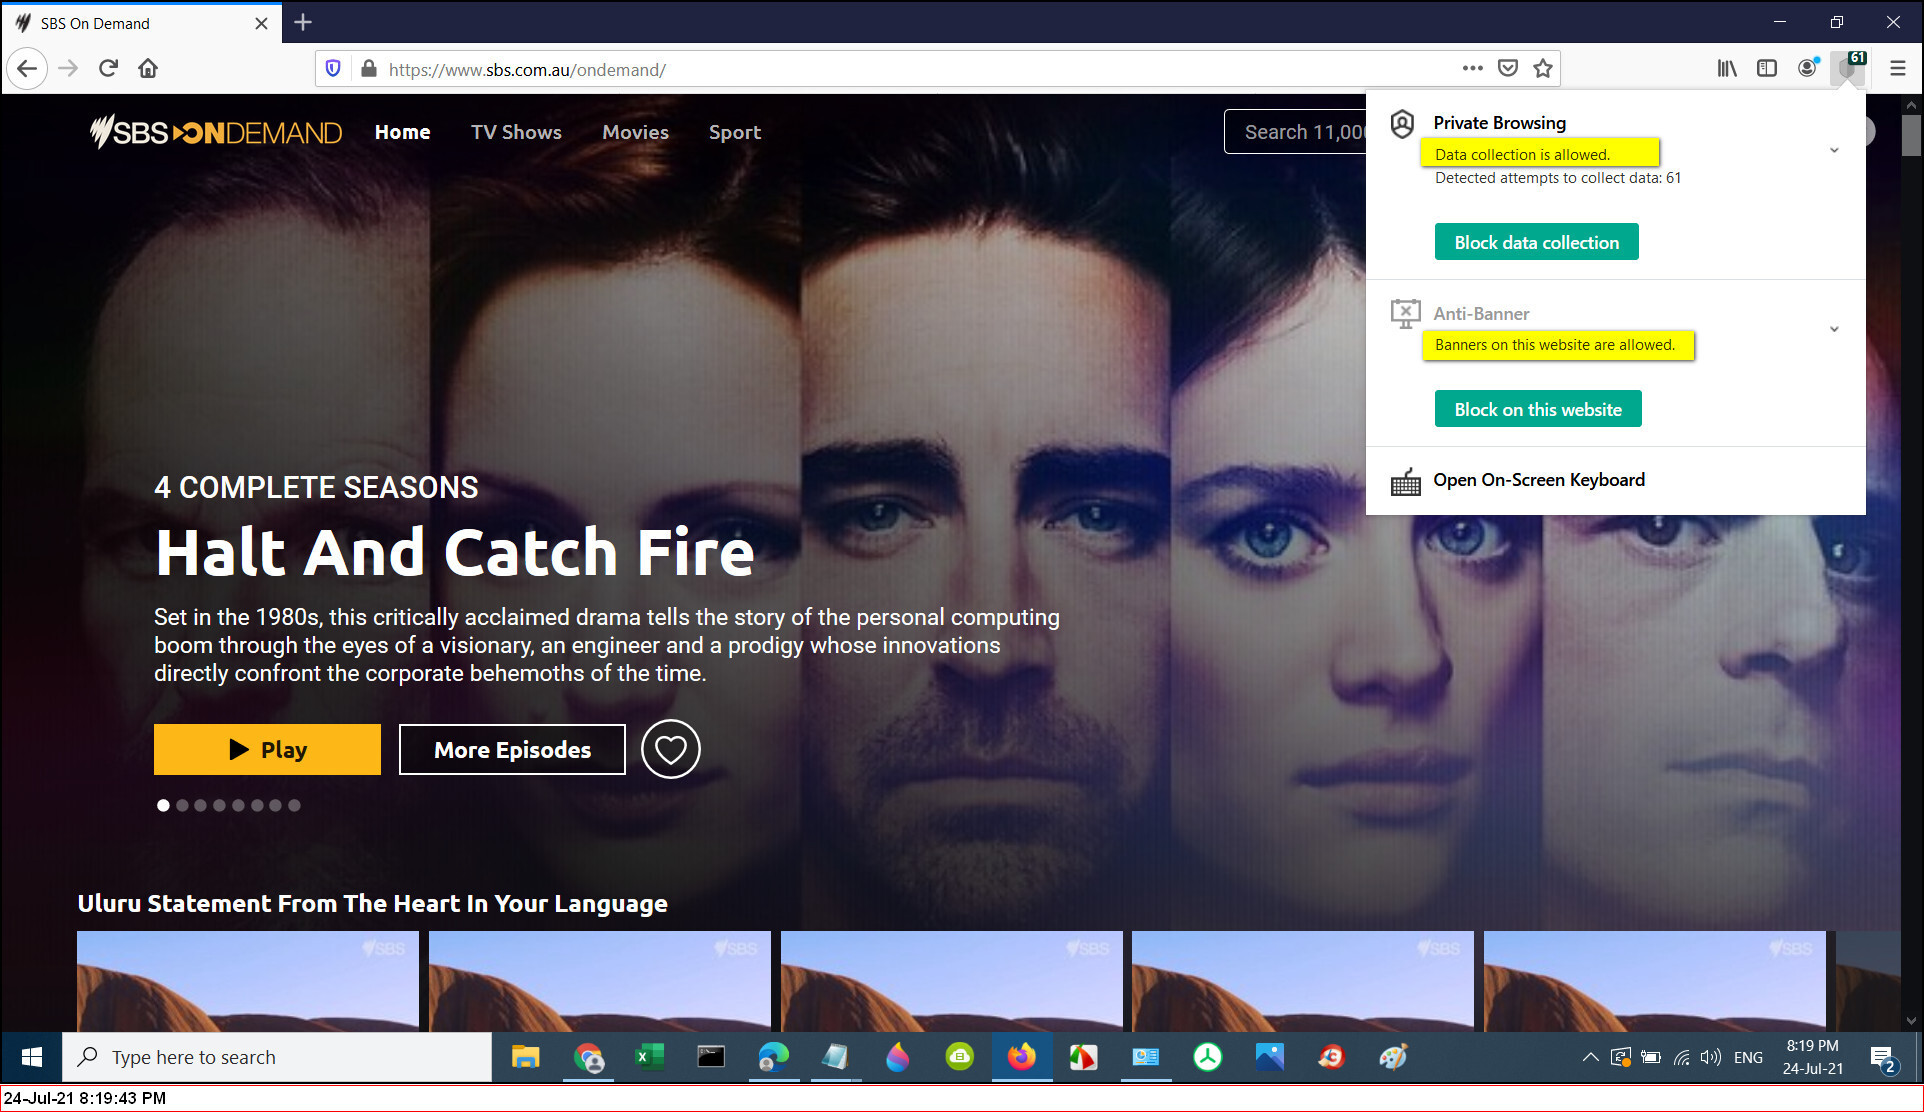Image resolution: width=1924 pixels, height=1112 pixels.
Task: Open the first Uluru Statement thumbnail
Action: 248,981
